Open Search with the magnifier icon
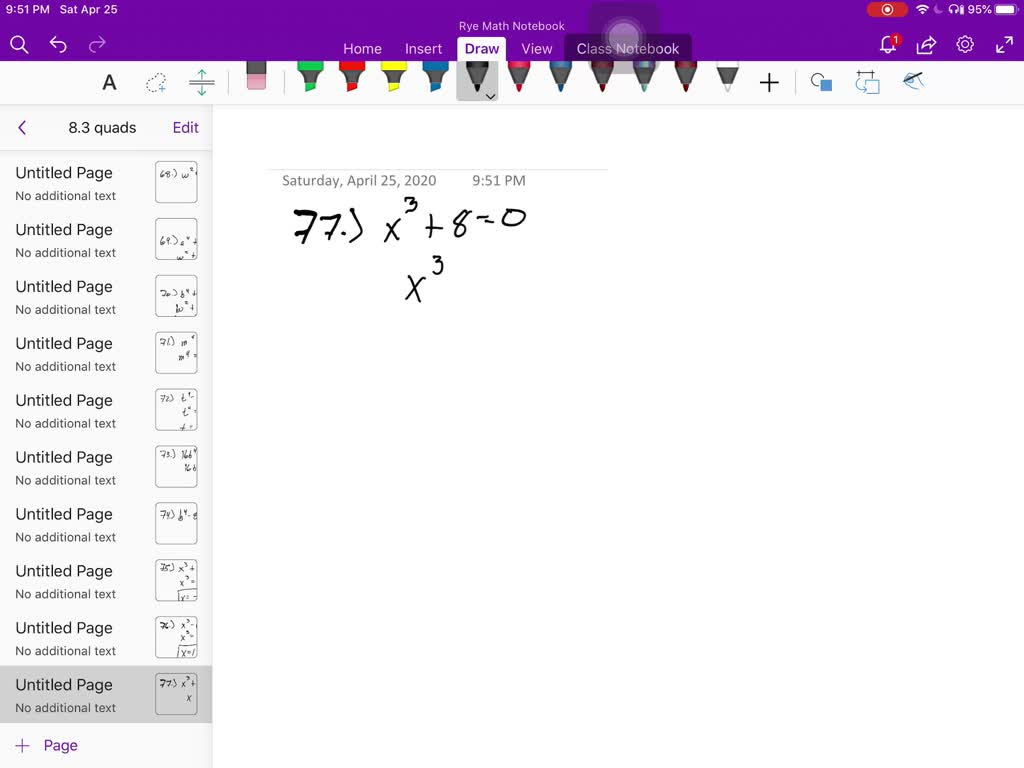Viewport: 1024px width, 768px height. point(20,46)
